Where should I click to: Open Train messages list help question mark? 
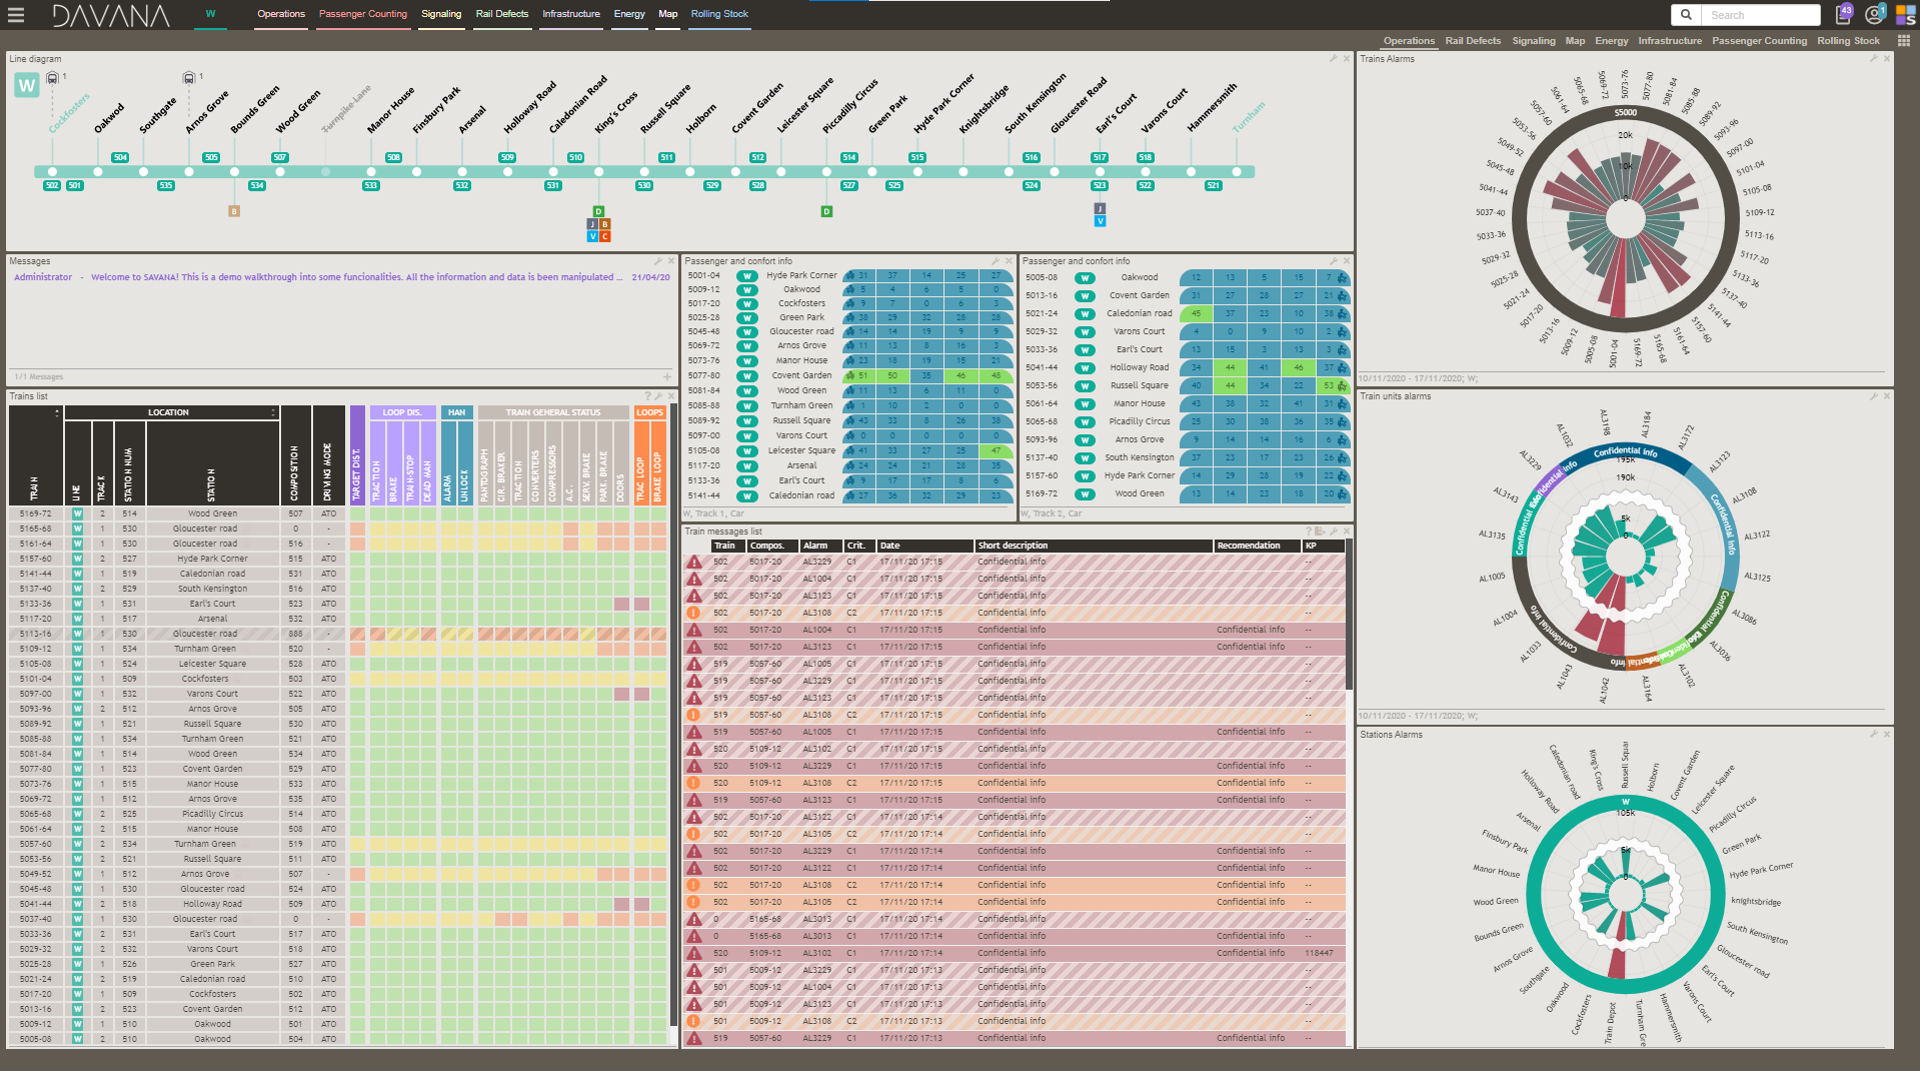tap(1308, 531)
